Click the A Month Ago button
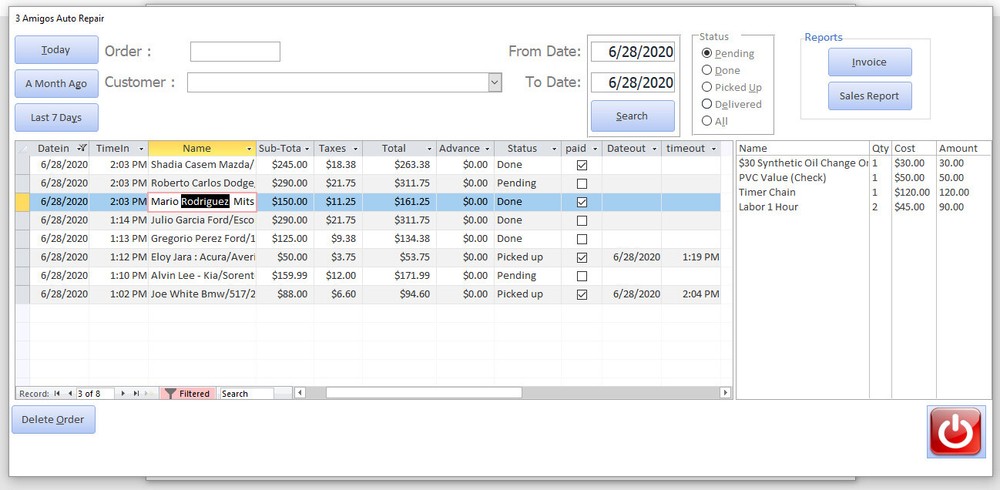The width and height of the screenshot is (1000, 490). [x=56, y=84]
